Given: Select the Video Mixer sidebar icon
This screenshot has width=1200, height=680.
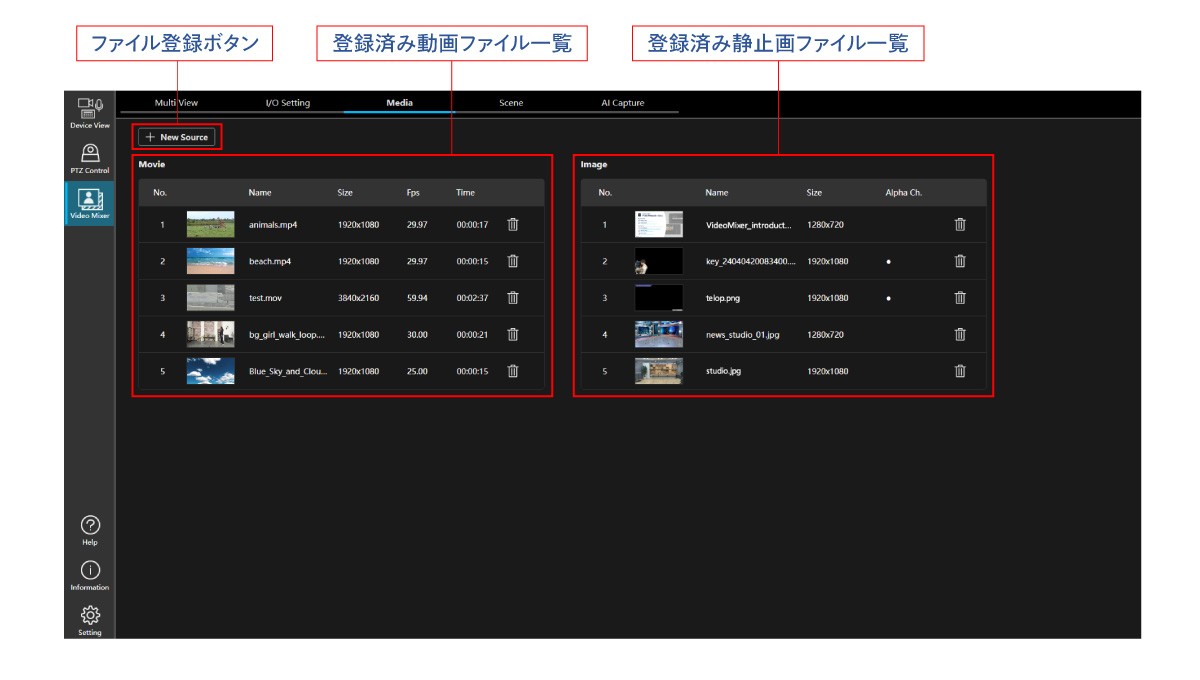Looking at the screenshot, I should (90, 203).
